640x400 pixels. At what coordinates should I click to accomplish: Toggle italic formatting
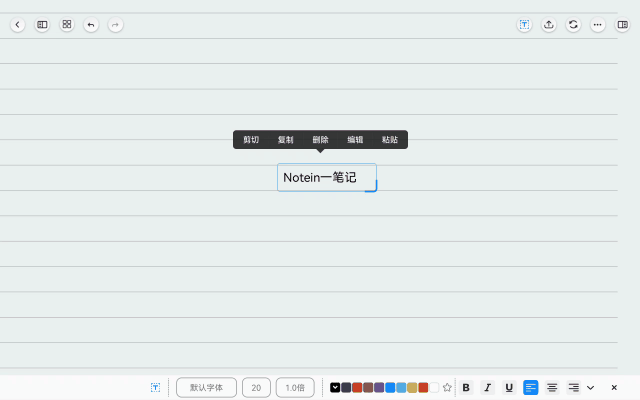point(487,387)
